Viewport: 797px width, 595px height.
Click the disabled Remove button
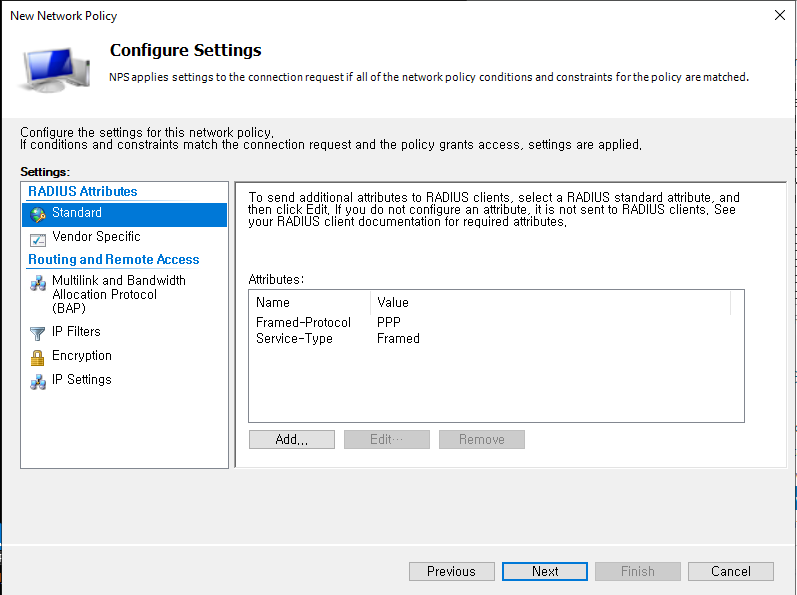click(x=482, y=440)
